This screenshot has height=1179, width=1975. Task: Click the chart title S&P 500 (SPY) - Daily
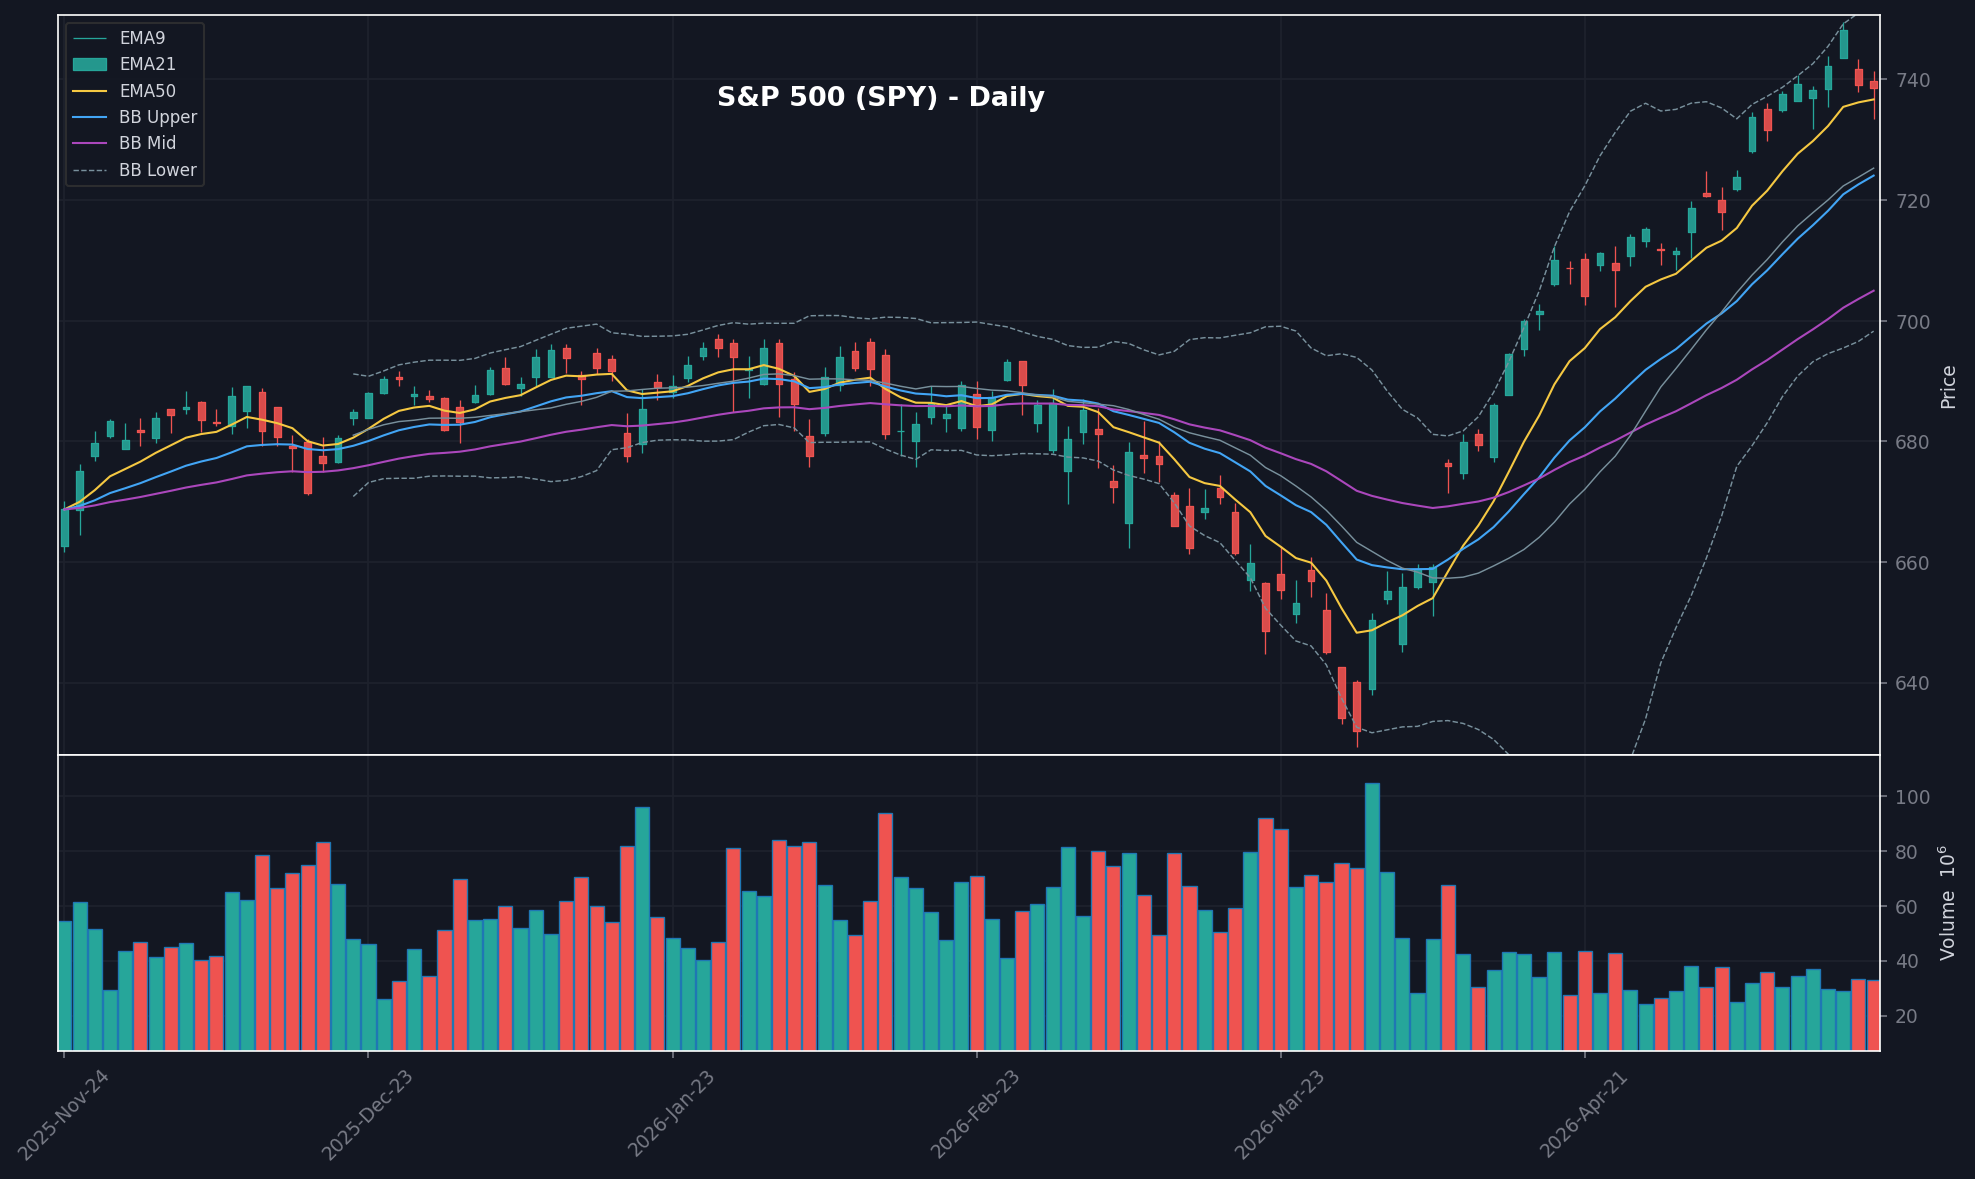(880, 98)
